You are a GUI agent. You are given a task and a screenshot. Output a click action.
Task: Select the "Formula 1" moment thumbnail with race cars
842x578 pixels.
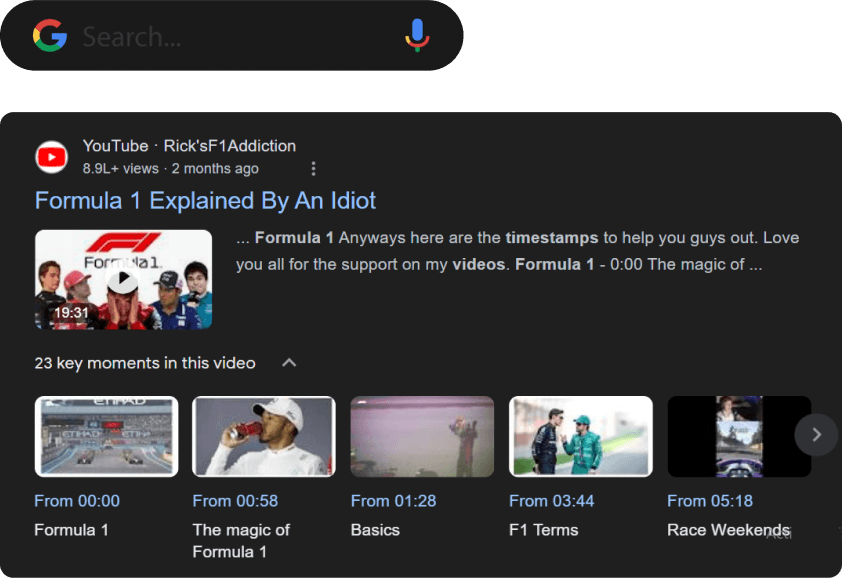(x=106, y=435)
